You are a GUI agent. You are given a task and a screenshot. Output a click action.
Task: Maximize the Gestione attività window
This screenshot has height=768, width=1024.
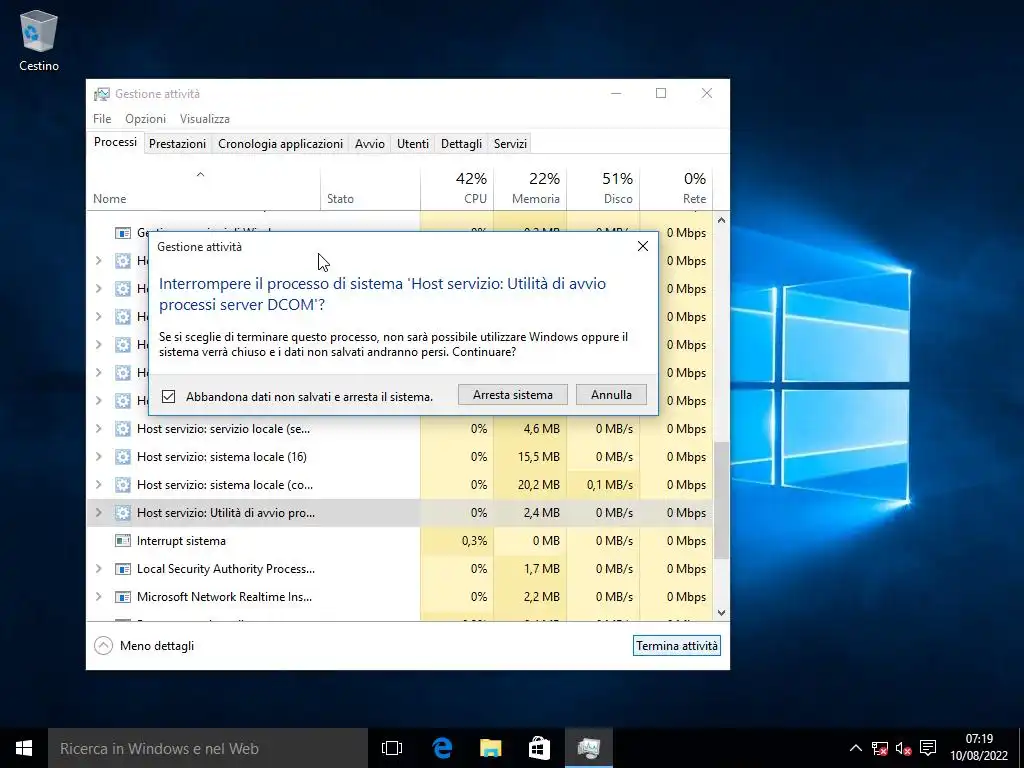pyautogui.click(x=661, y=93)
